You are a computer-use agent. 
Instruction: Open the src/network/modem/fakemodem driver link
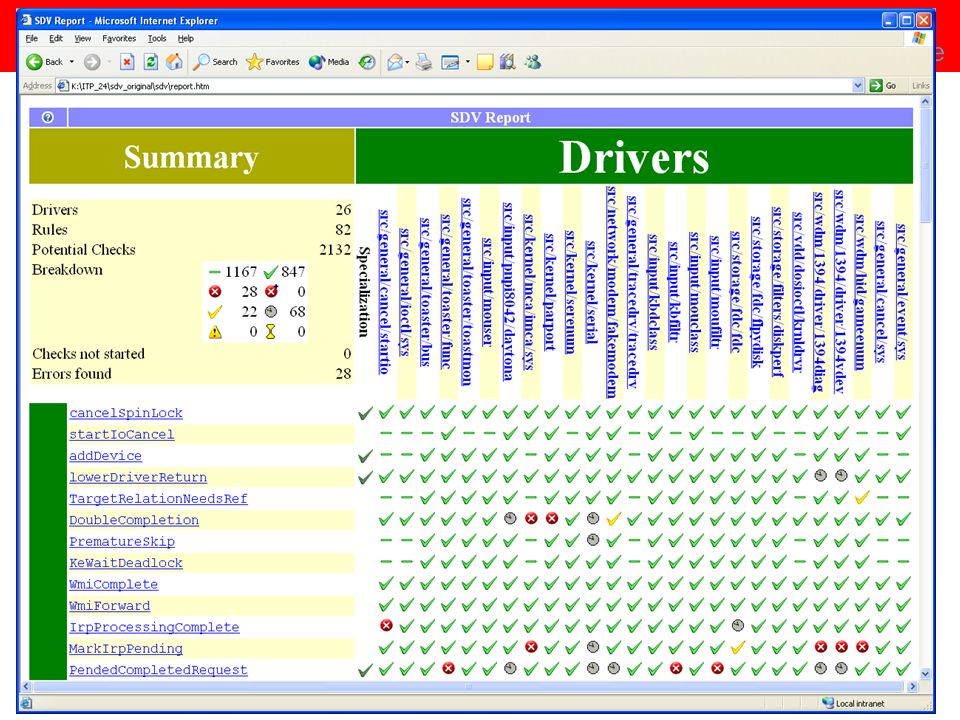point(612,292)
